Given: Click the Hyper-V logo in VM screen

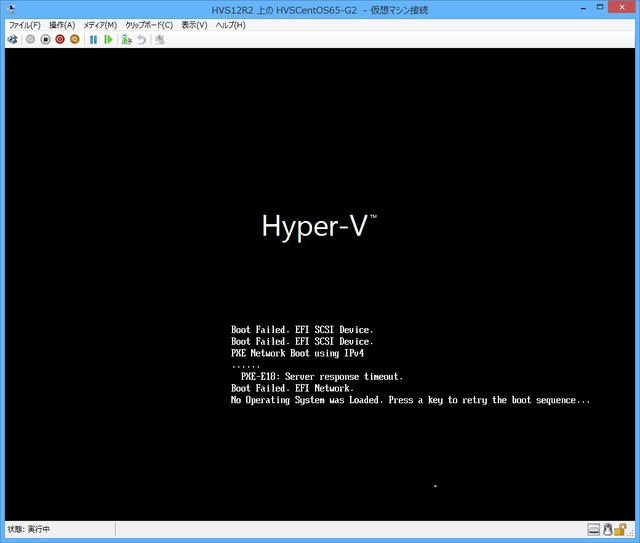Looking at the screenshot, I should point(319,226).
